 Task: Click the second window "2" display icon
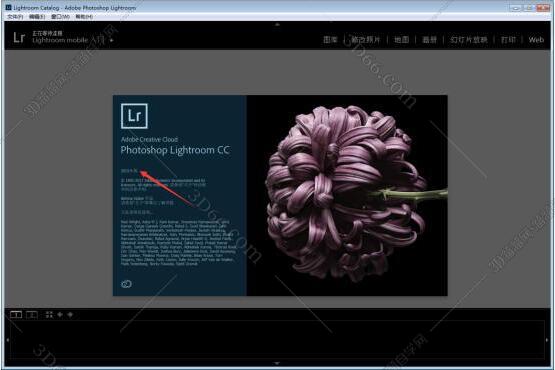tap(32, 314)
